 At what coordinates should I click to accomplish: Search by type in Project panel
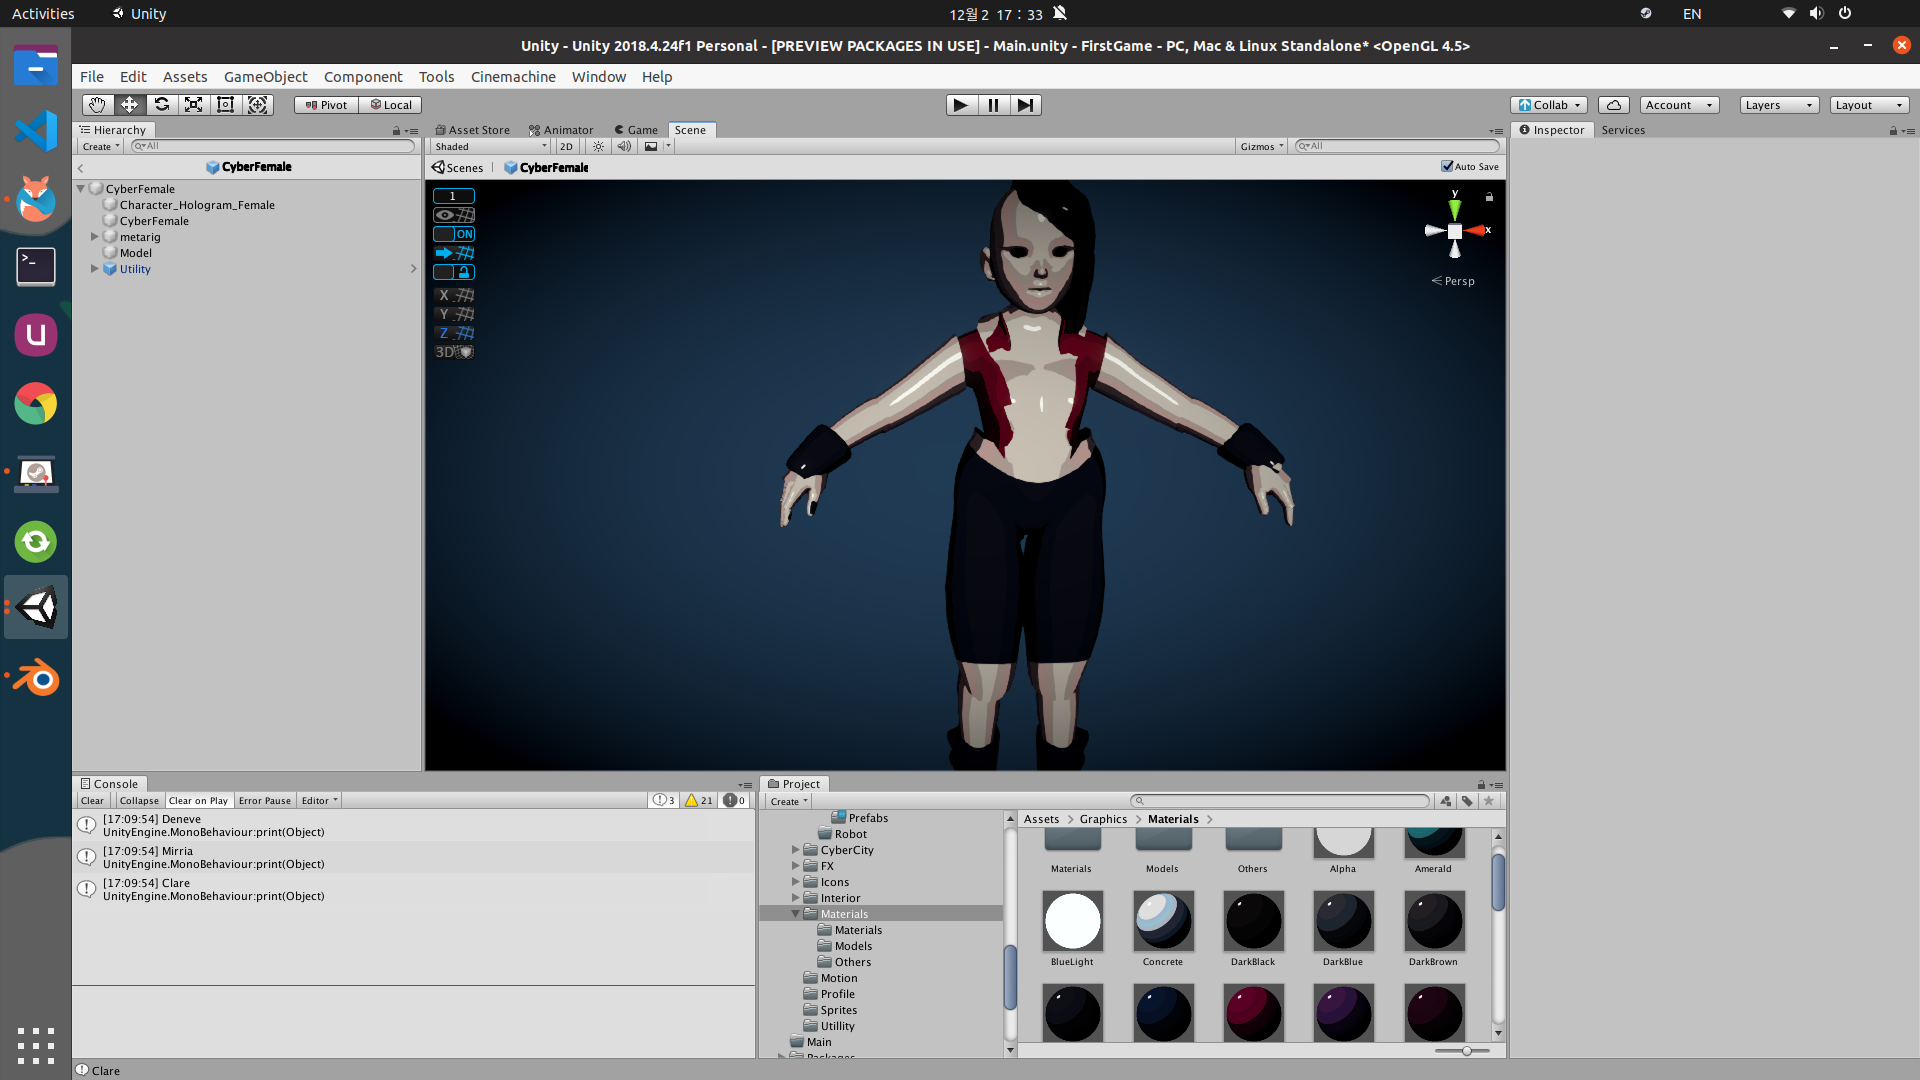(x=1446, y=801)
